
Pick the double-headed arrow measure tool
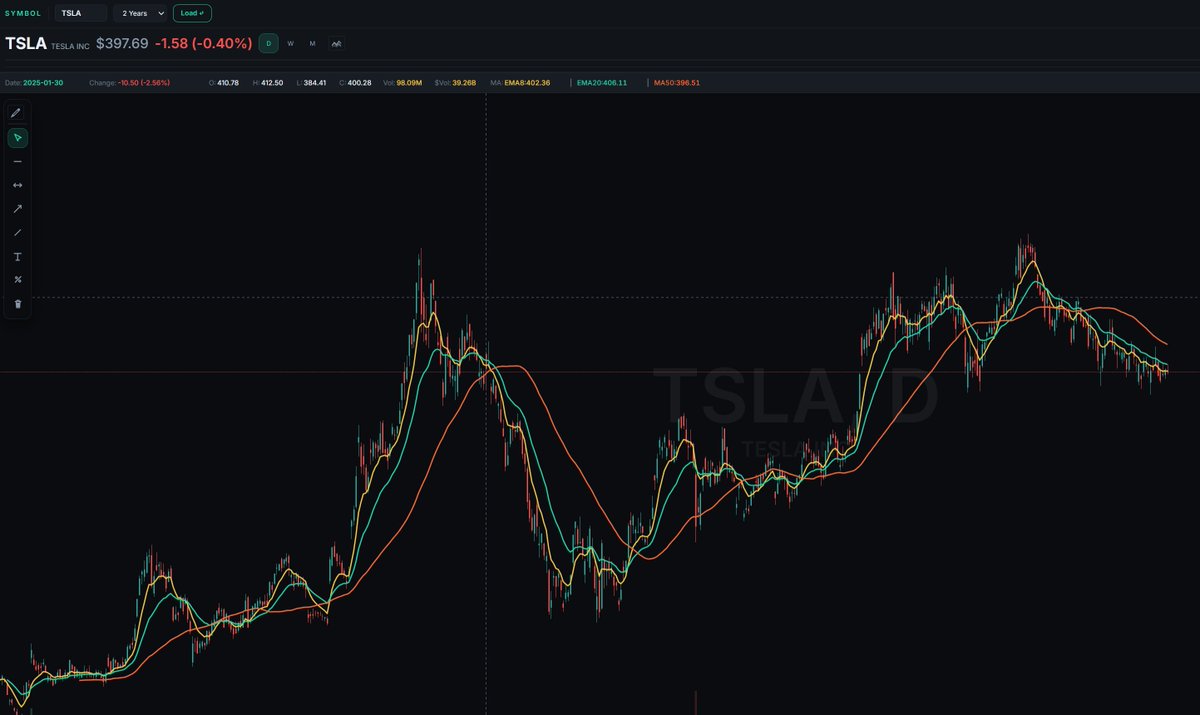(17, 185)
